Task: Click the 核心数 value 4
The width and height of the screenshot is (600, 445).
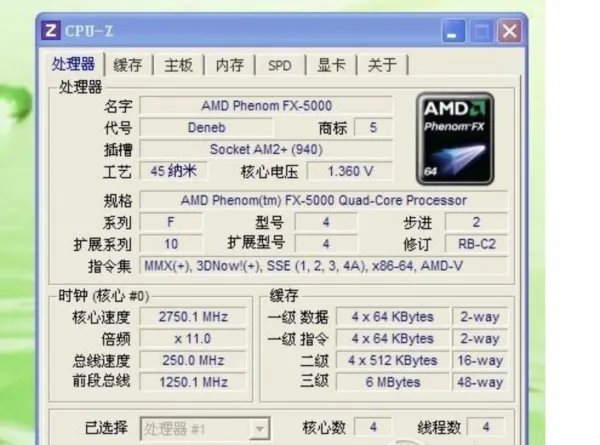Action: coord(373,427)
